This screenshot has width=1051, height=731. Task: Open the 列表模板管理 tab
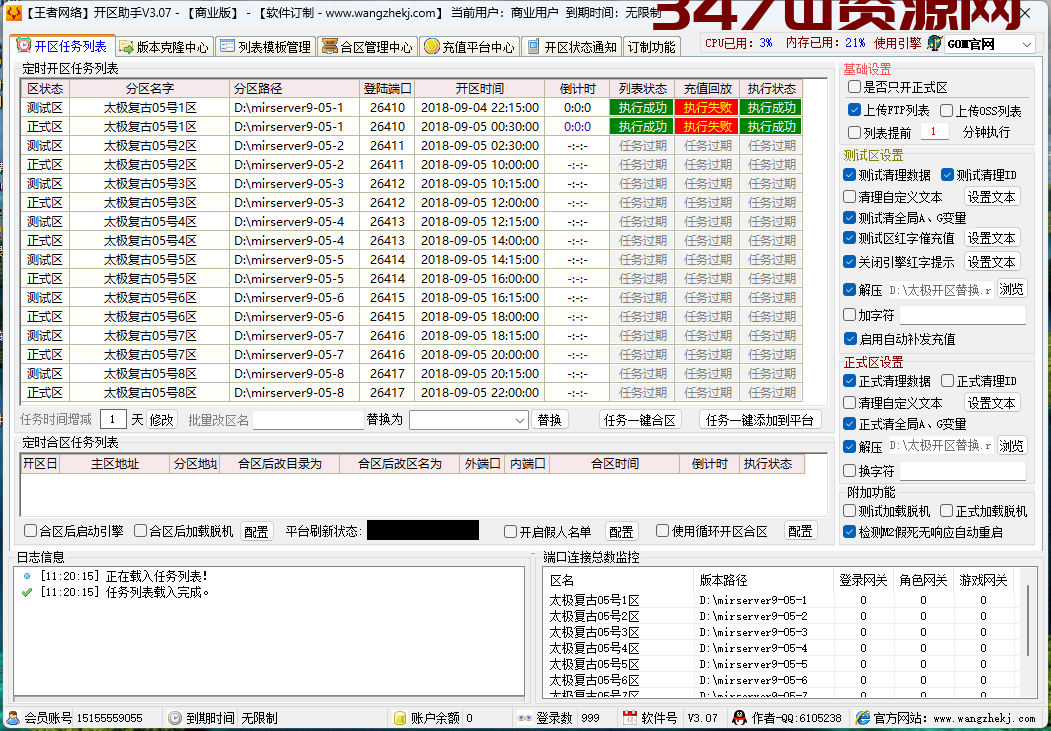(x=266, y=47)
